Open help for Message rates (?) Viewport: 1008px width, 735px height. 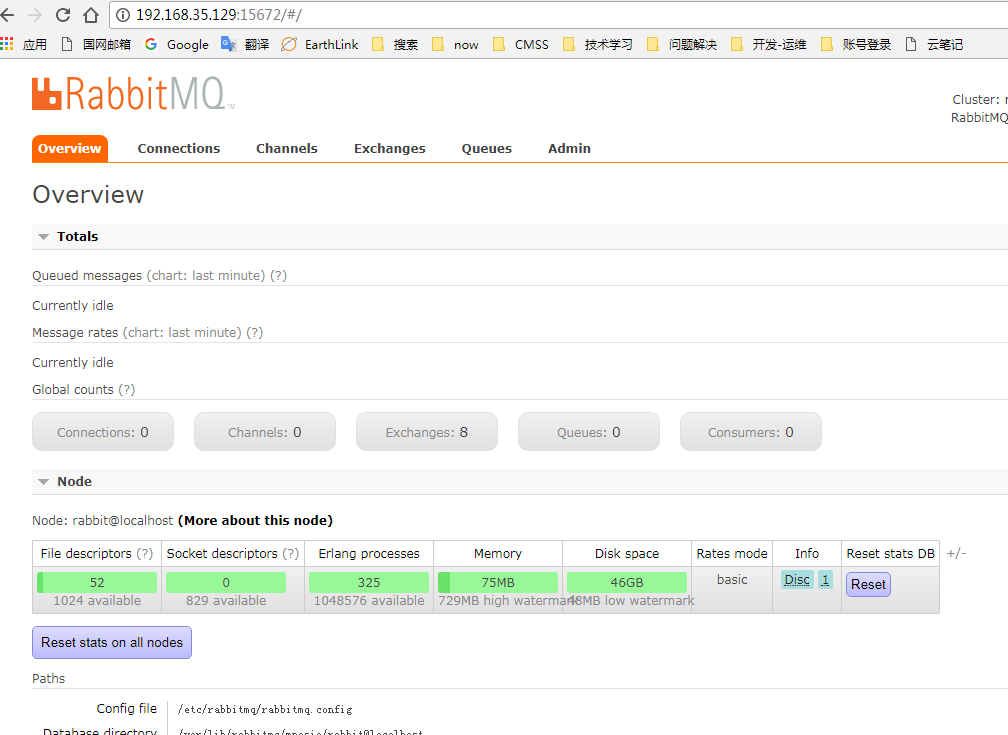[x=255, y=332]
